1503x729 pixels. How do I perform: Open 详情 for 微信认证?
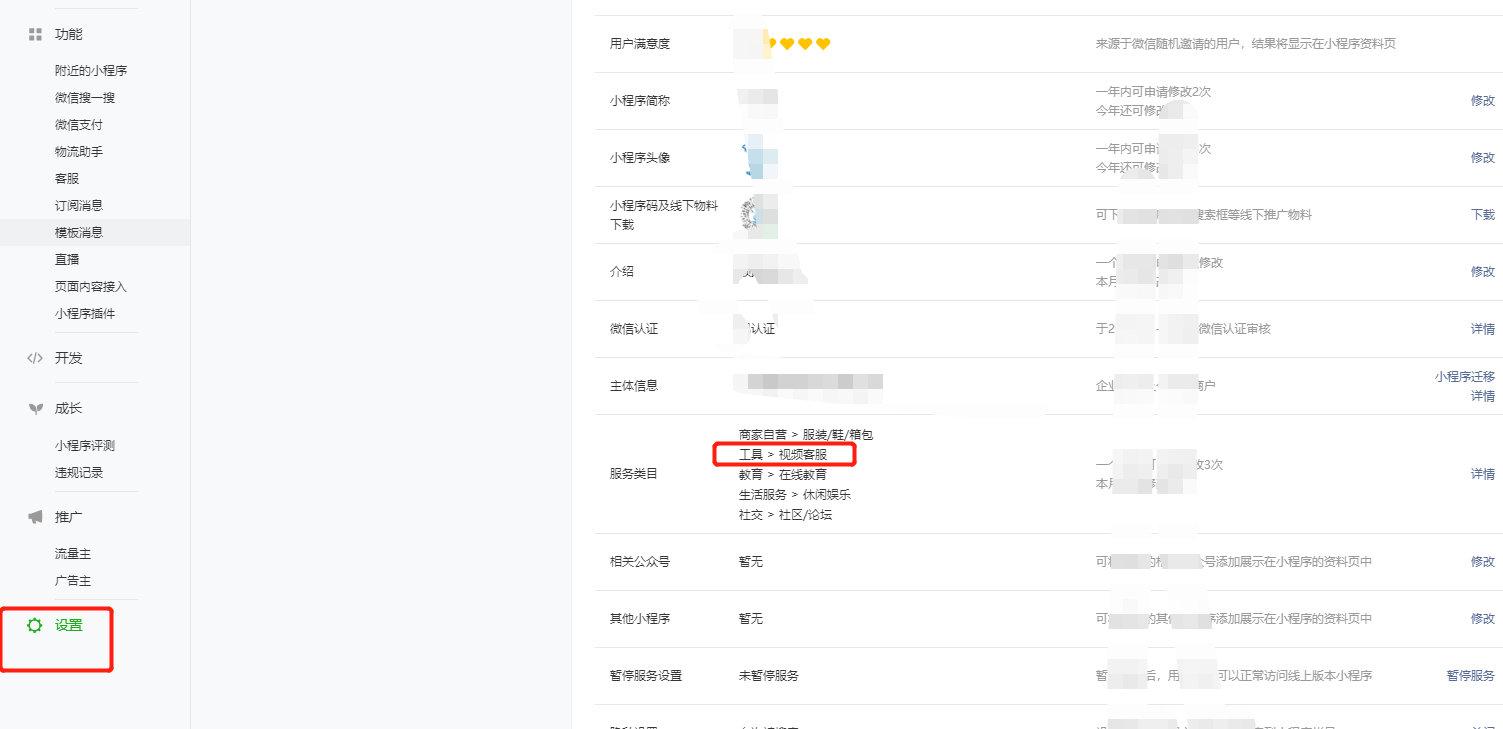(1482, 329)
